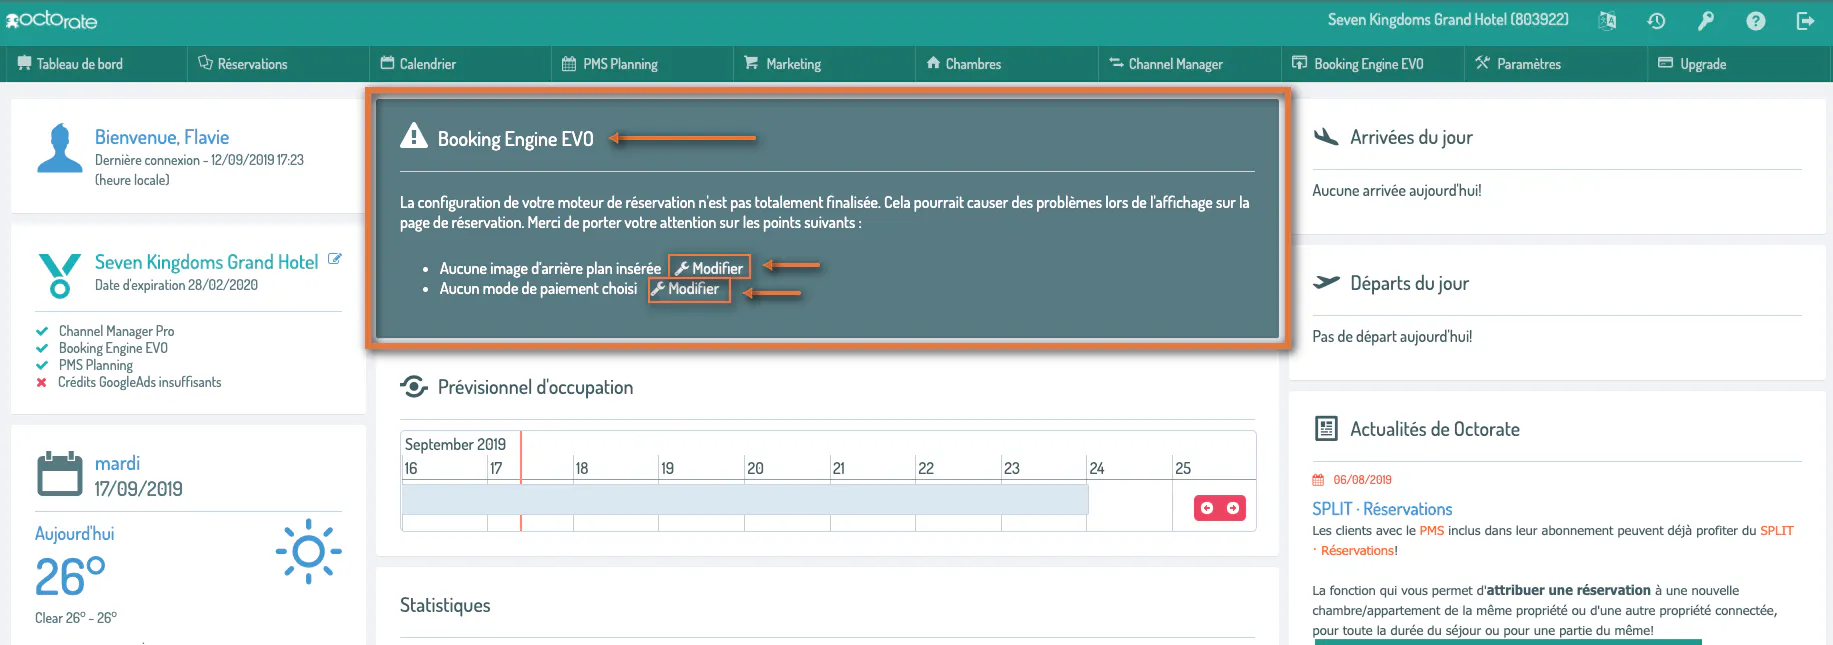The width and height of the screenshot is (1833, 645).
Task: Click Prévisionnel d'occupation heading
Action: point(535,387)
